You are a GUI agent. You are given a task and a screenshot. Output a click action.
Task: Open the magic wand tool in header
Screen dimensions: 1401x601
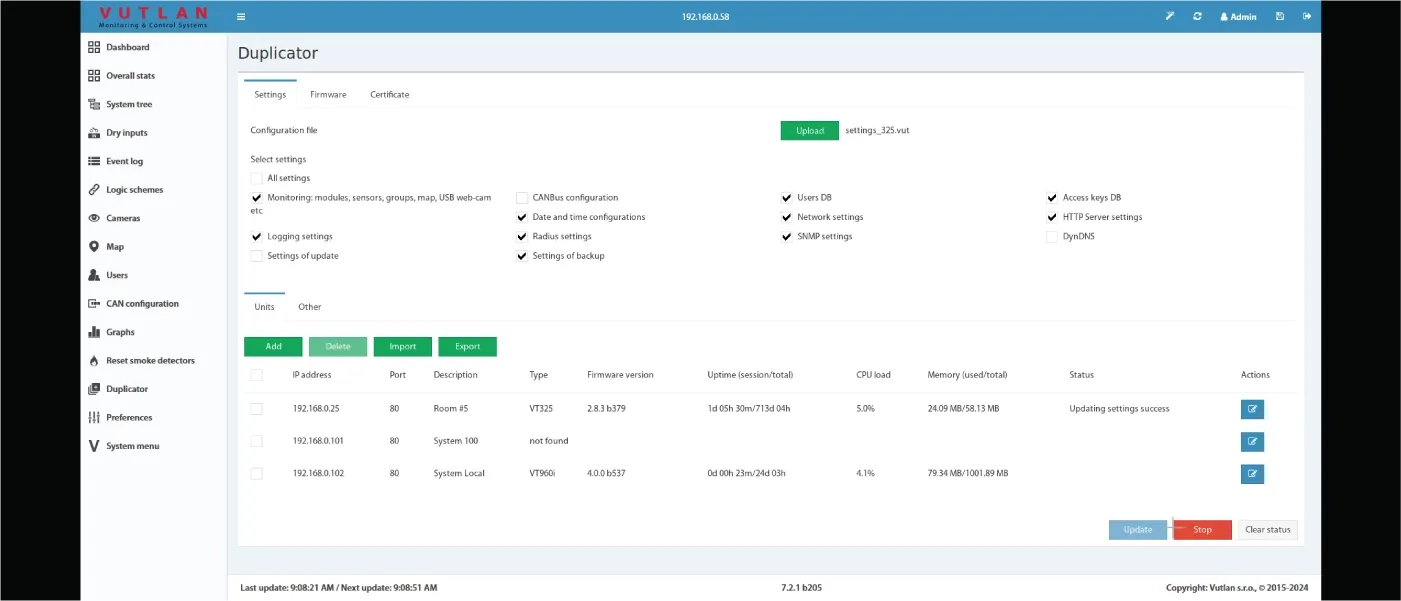[x=1170, y=17]
